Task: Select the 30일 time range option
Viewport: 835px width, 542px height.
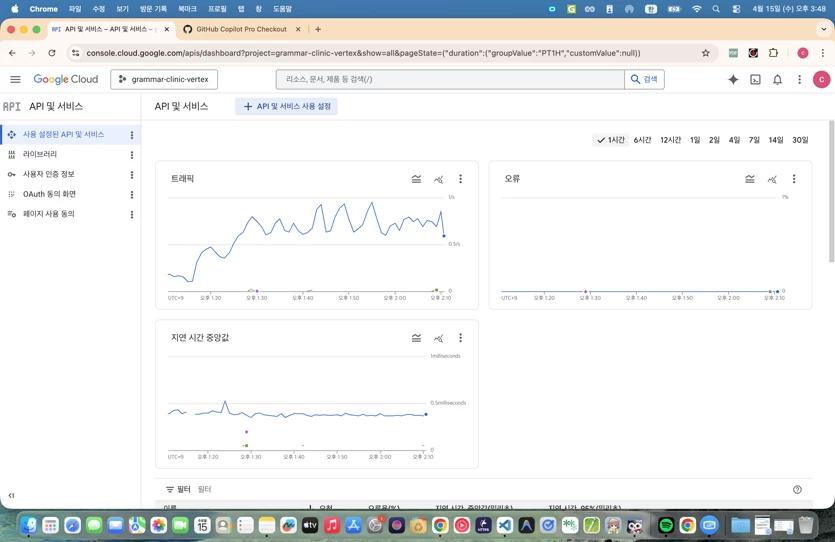Action: point(800,139)
